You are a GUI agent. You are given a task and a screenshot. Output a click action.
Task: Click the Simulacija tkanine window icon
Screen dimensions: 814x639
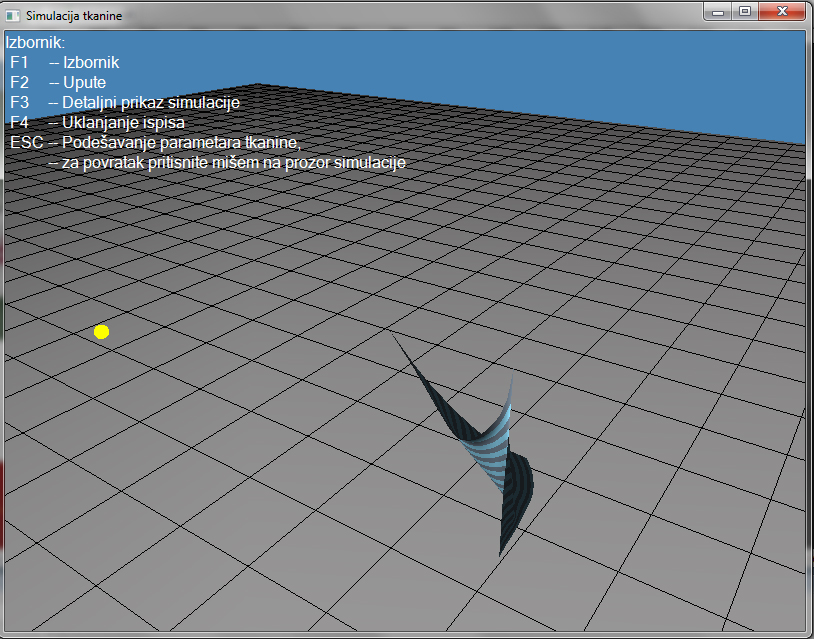pos(12,16)
